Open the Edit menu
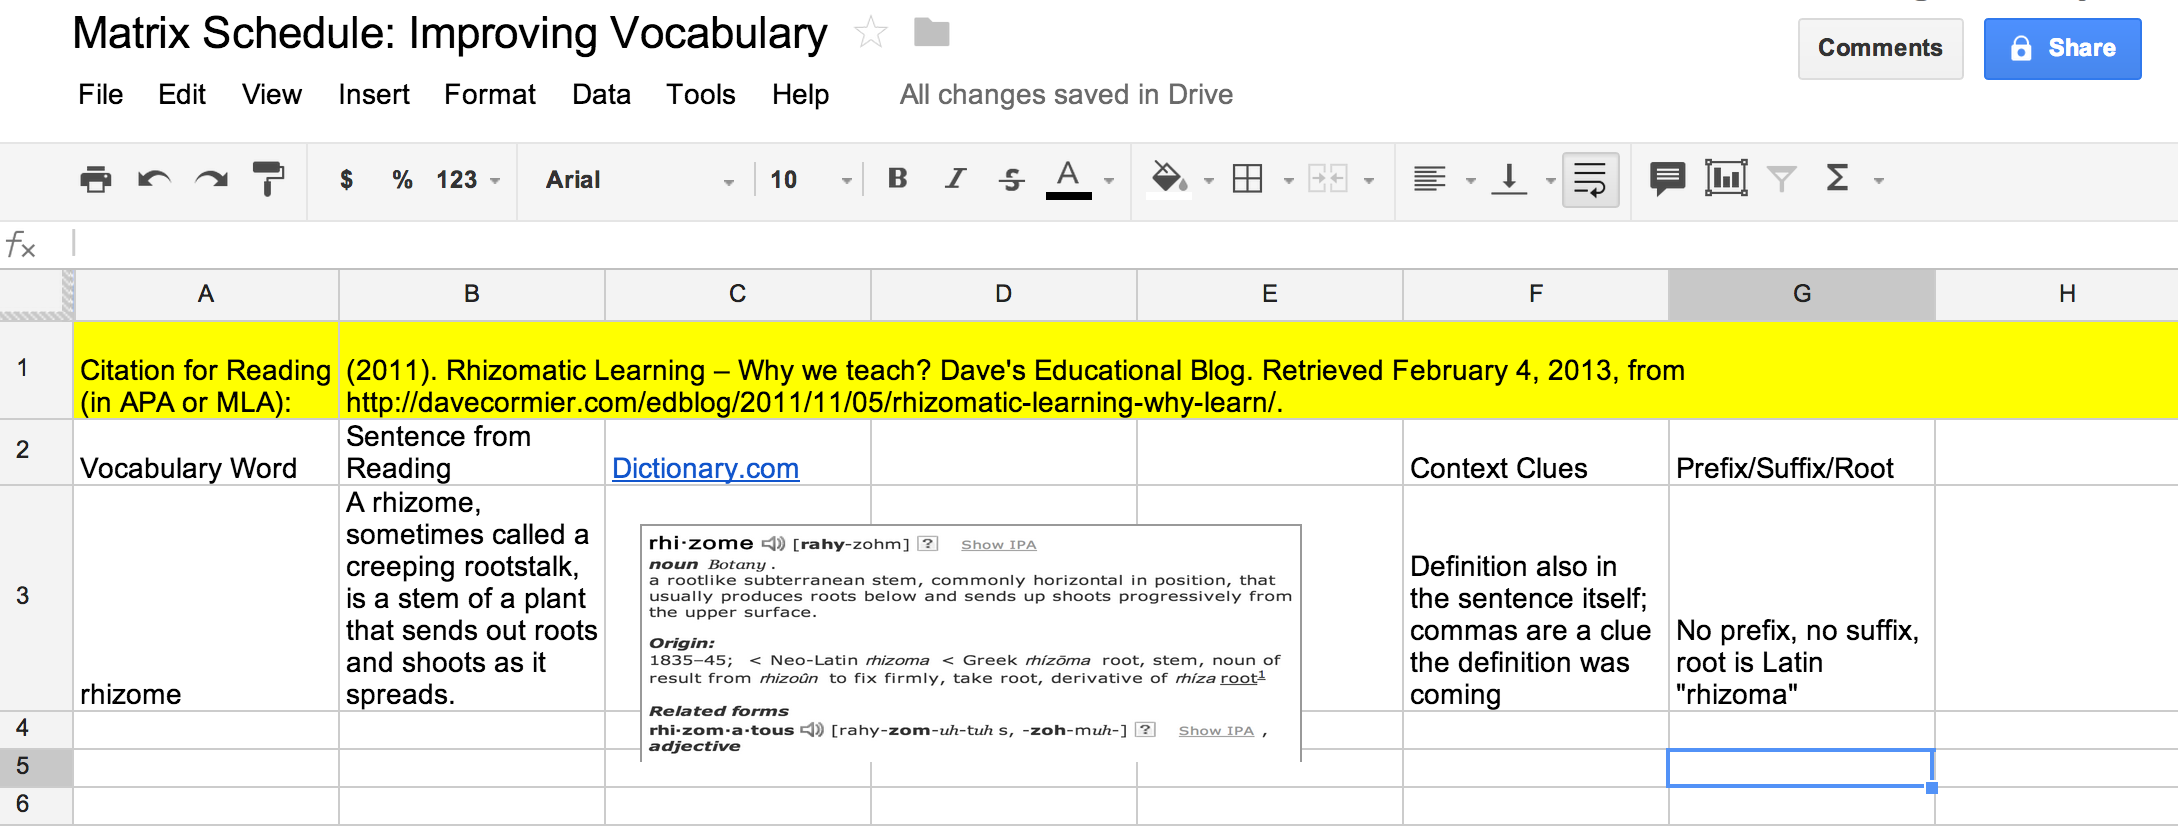2178x826 pixels. click(x=182, y=94)
